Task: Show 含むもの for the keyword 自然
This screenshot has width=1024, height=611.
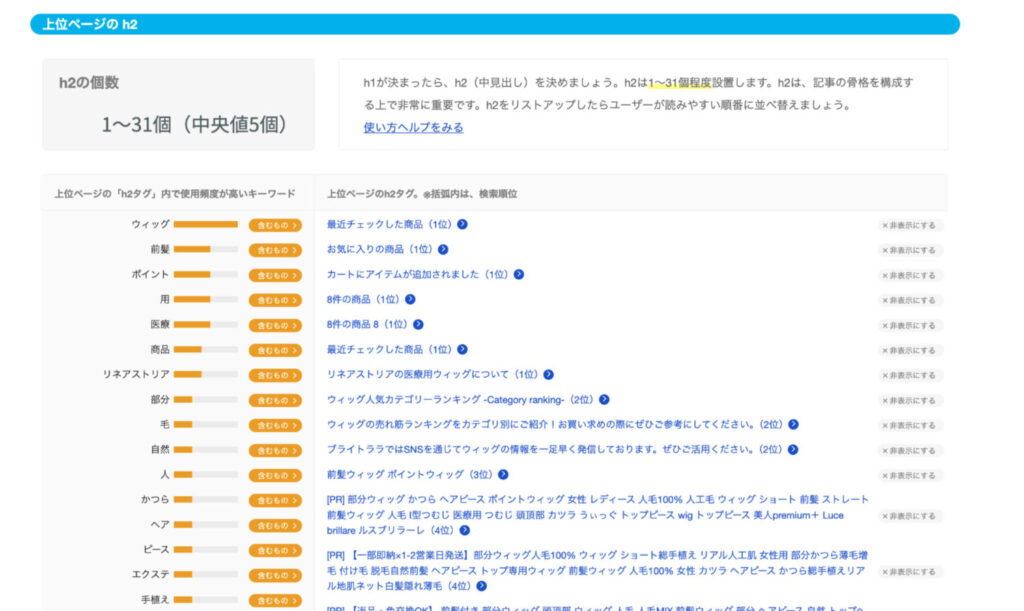Action: (x=275, y=450)
